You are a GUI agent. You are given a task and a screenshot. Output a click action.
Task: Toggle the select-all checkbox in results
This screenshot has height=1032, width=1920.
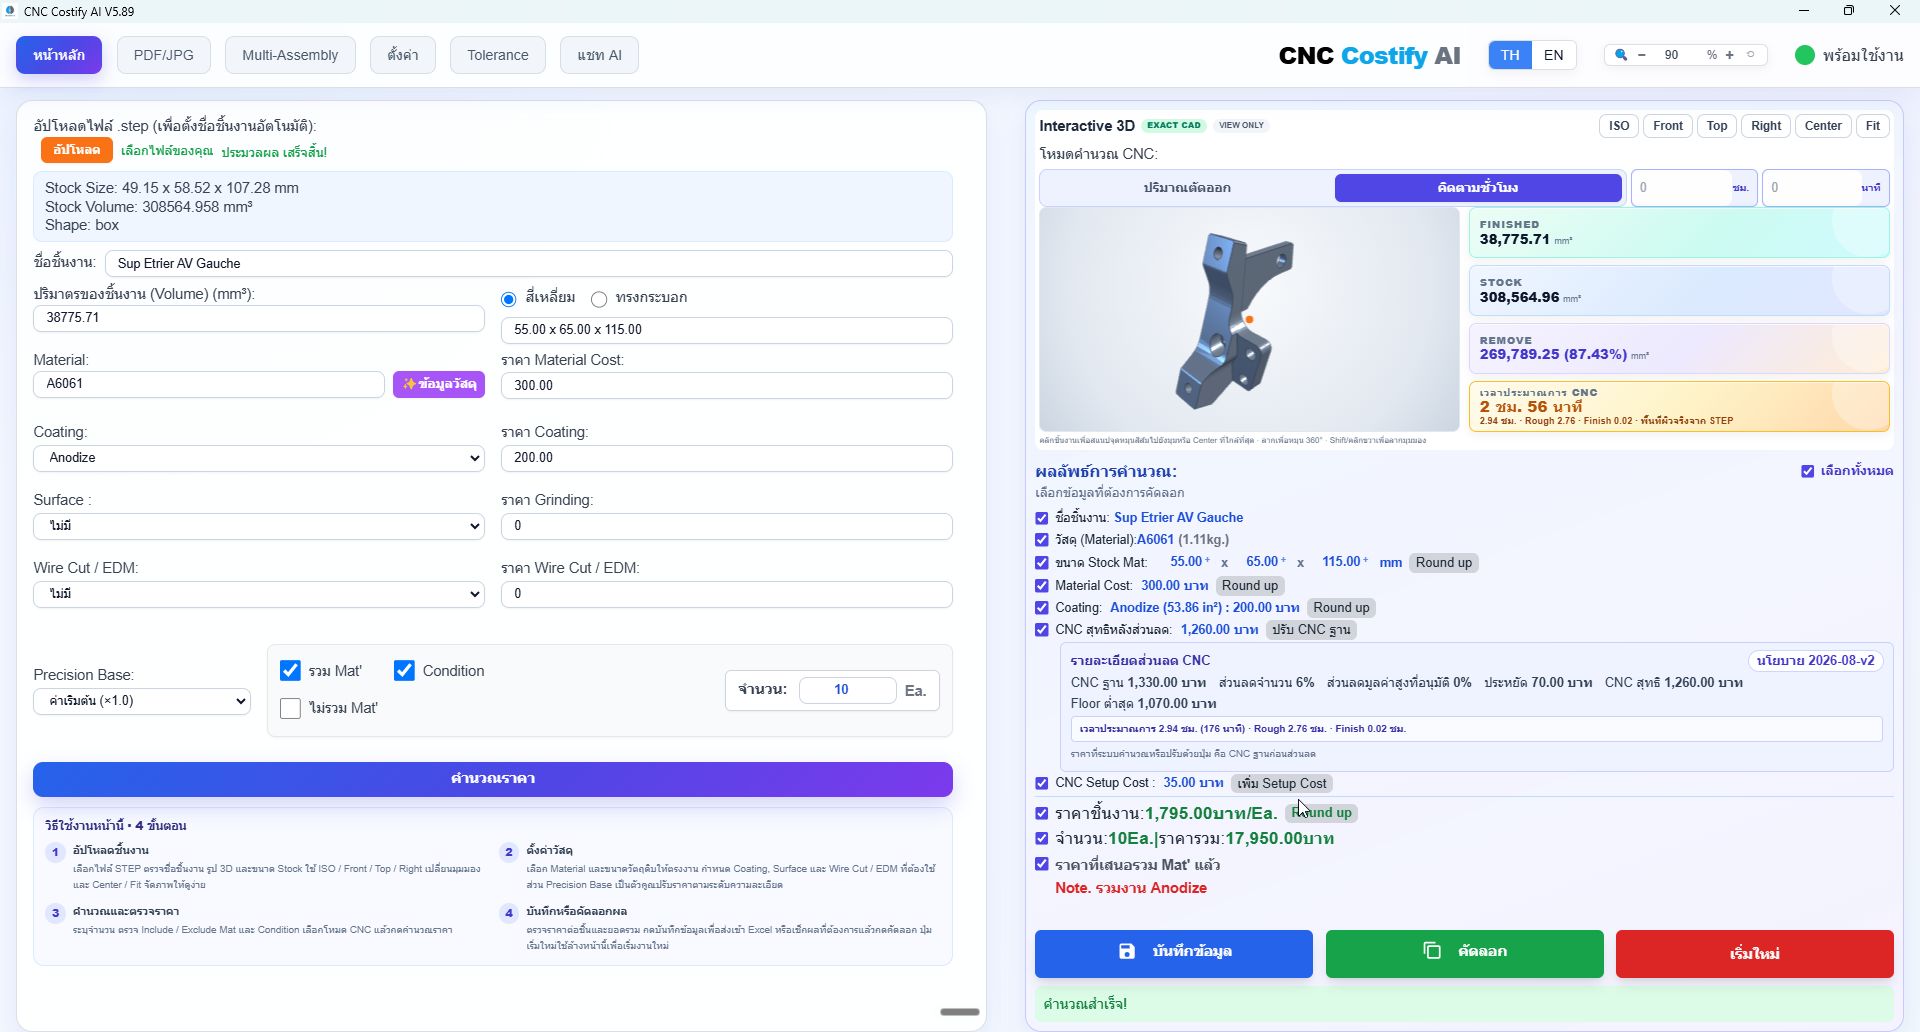[1808, 471]
